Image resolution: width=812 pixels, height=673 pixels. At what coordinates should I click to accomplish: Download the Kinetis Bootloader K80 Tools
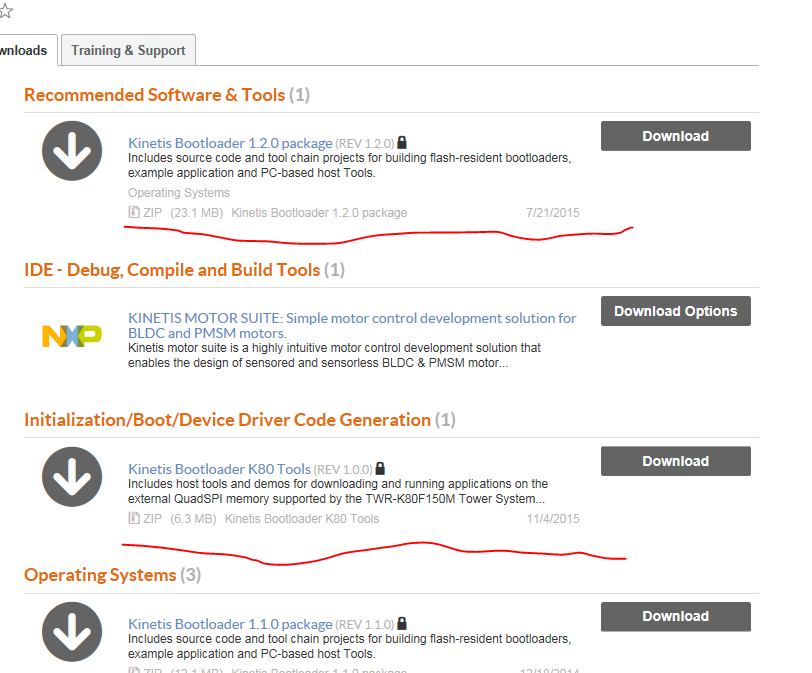click(675, 461)
